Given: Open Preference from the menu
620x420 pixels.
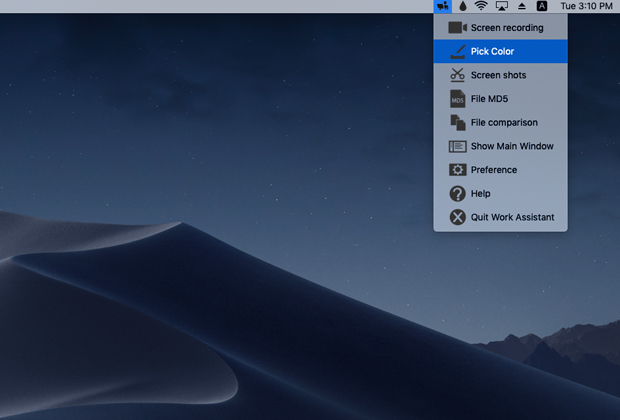Looking at the screenshot, I should pos(501,170).
